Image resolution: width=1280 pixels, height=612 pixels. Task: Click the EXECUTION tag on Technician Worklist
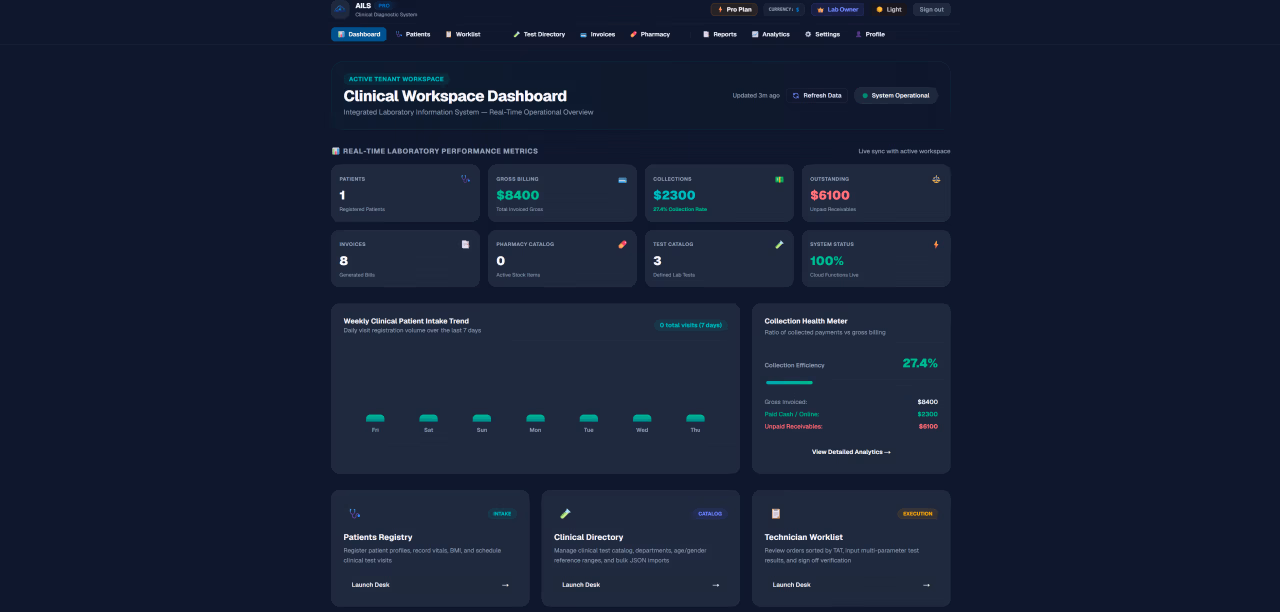(917, 514)
